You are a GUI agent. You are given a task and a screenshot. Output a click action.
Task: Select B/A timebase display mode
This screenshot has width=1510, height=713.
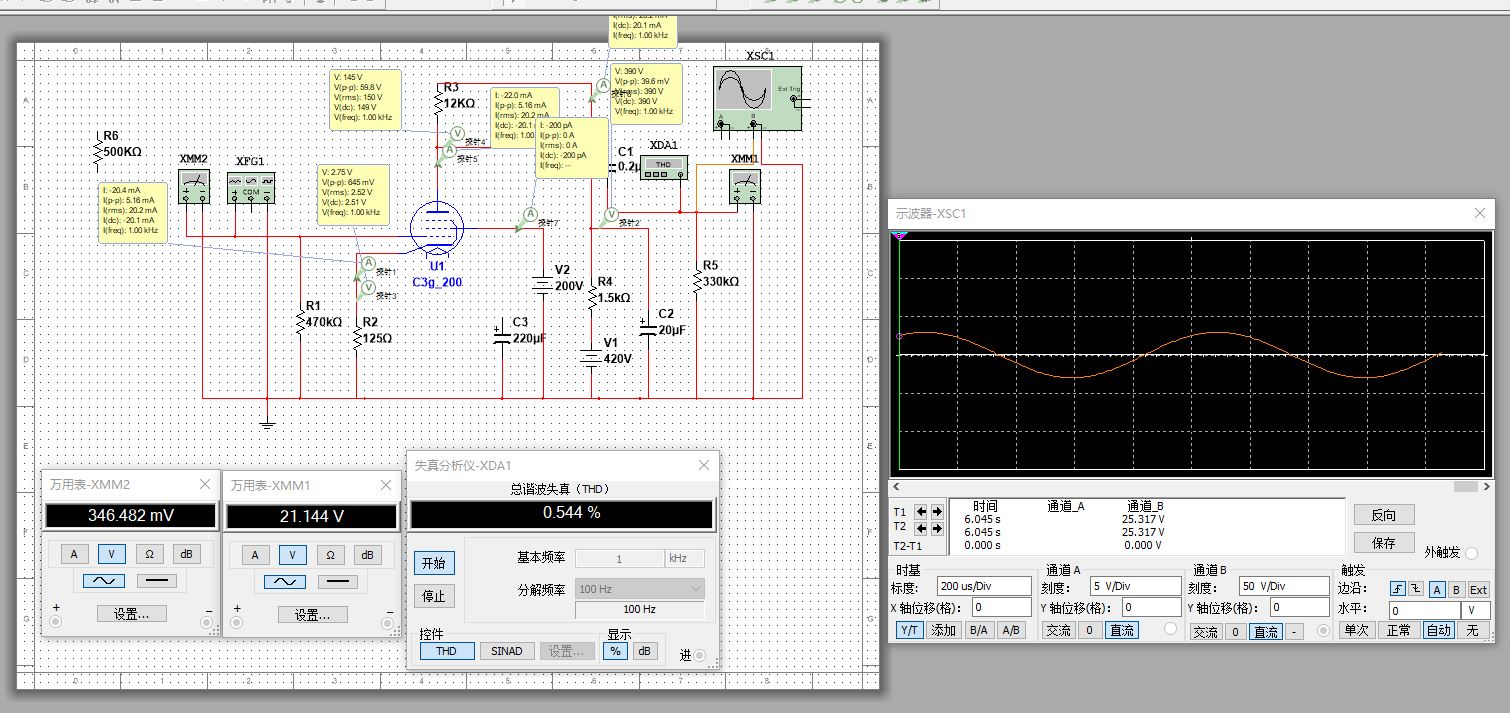[978, 630]
